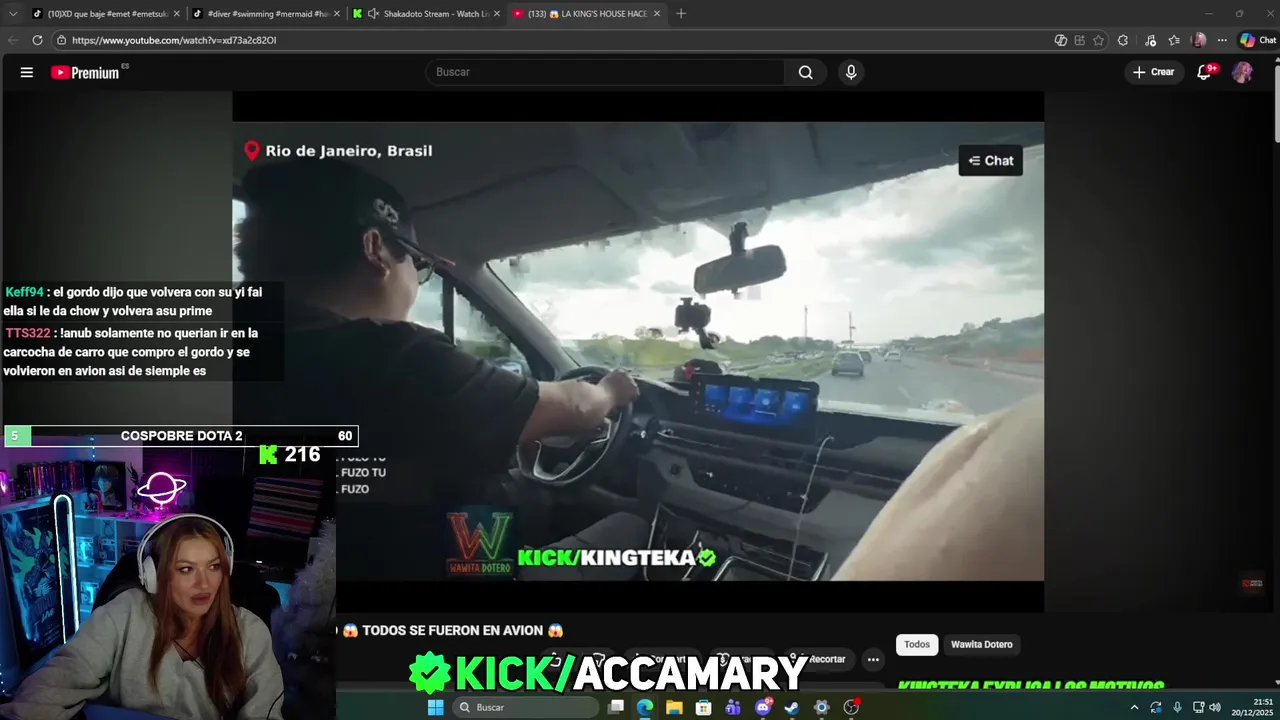Click Keff94 username in stream chat
Image resolution: width=1280 pixels, height=720 pixels.
coord(24,292)
